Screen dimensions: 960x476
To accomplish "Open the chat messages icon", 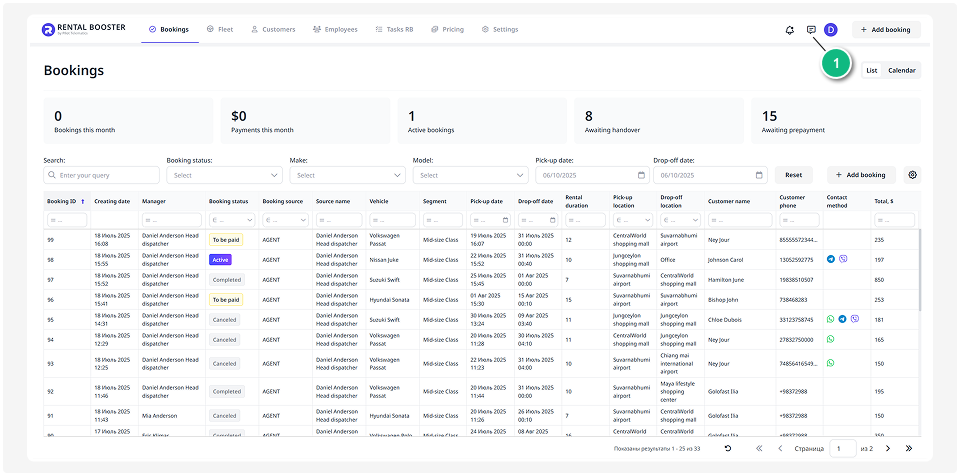I will coord(811,30).
